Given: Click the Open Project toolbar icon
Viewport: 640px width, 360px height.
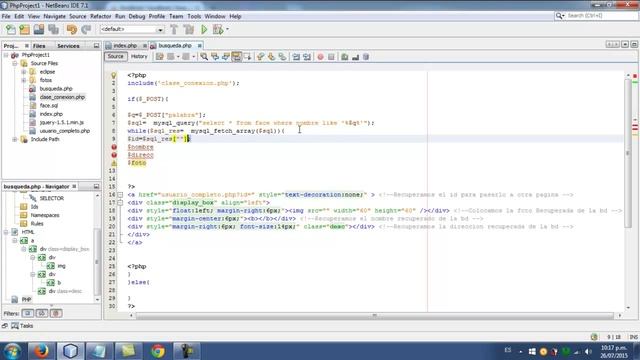Looking at the screenshot, I should pos(39,29).
